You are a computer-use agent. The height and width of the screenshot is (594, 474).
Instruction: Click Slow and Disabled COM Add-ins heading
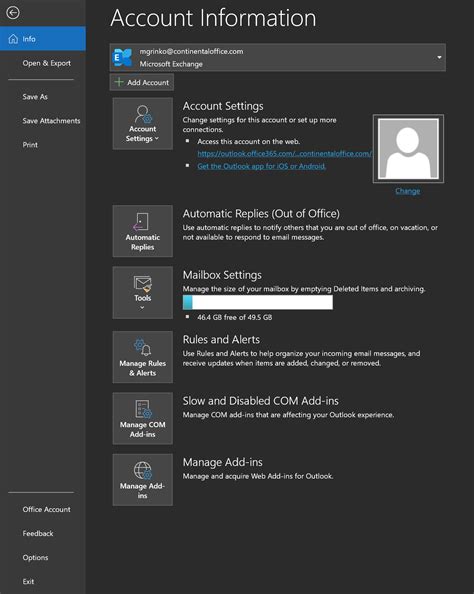pos(261,400)
